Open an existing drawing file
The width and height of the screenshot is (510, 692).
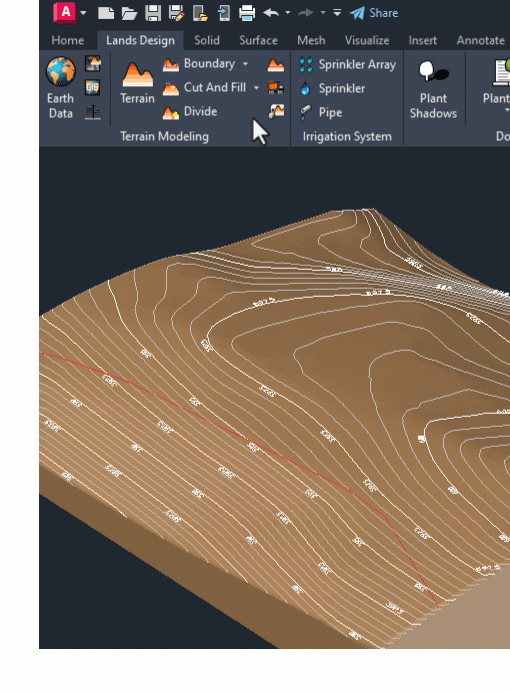click(129, 13)
